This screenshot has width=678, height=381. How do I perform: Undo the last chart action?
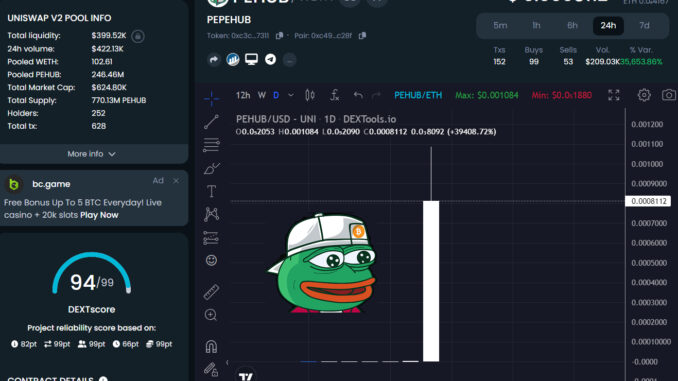click(358, 95)
